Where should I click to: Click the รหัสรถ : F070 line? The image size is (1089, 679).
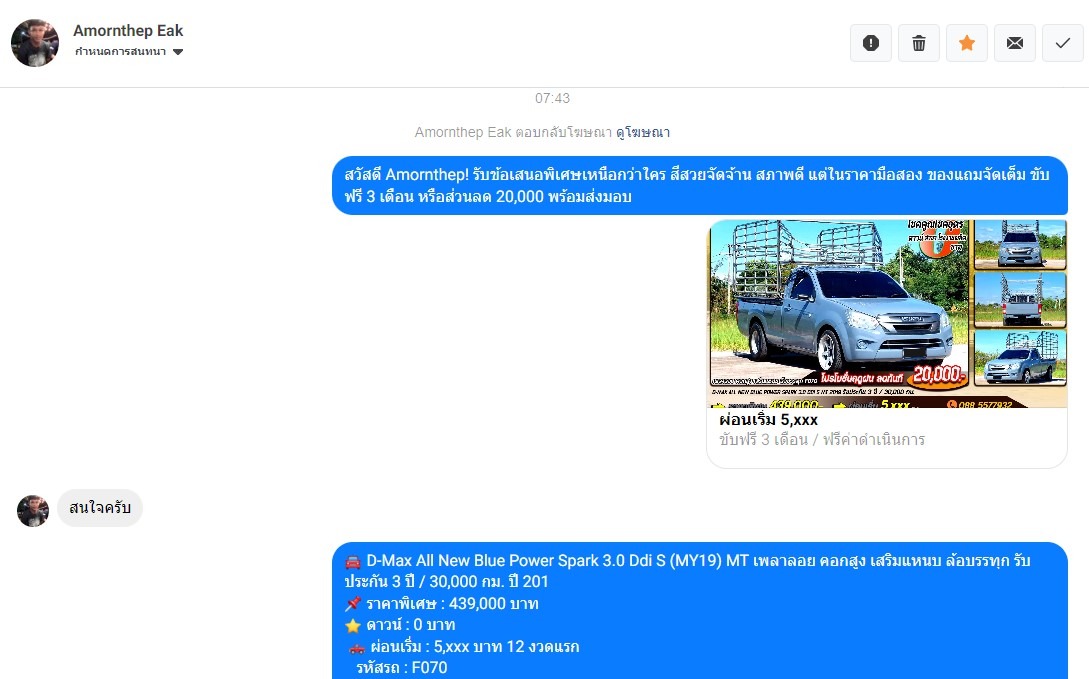401,668
